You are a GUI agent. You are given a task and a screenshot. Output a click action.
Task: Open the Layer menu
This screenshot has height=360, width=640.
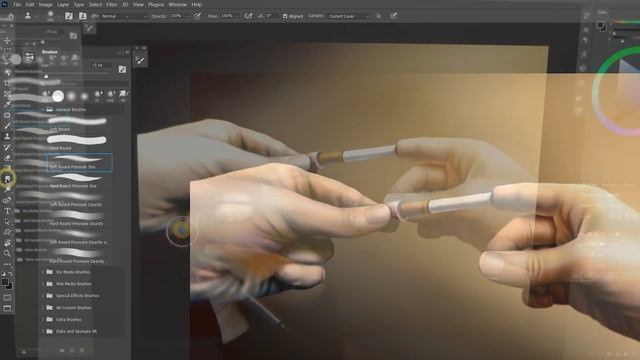(x=63, y=4)
